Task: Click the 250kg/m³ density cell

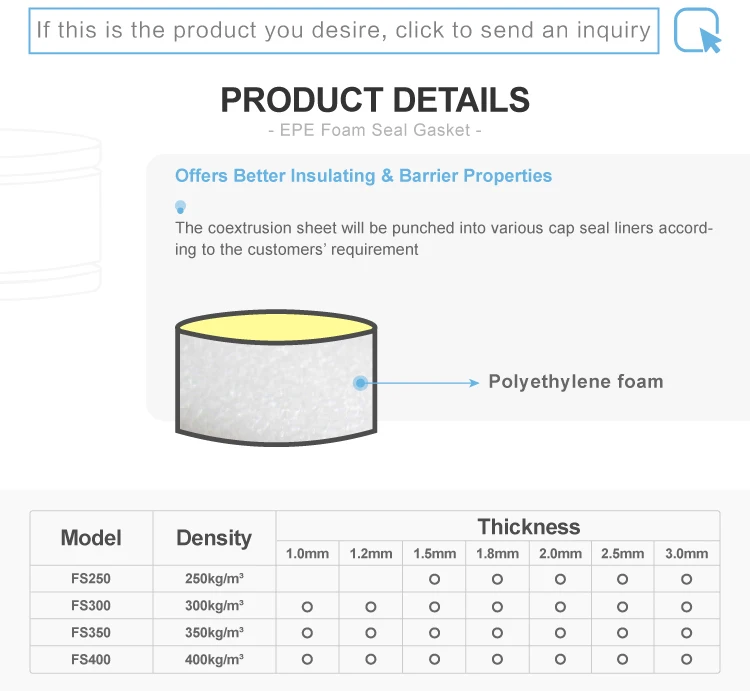Action: tap(214, 579)
